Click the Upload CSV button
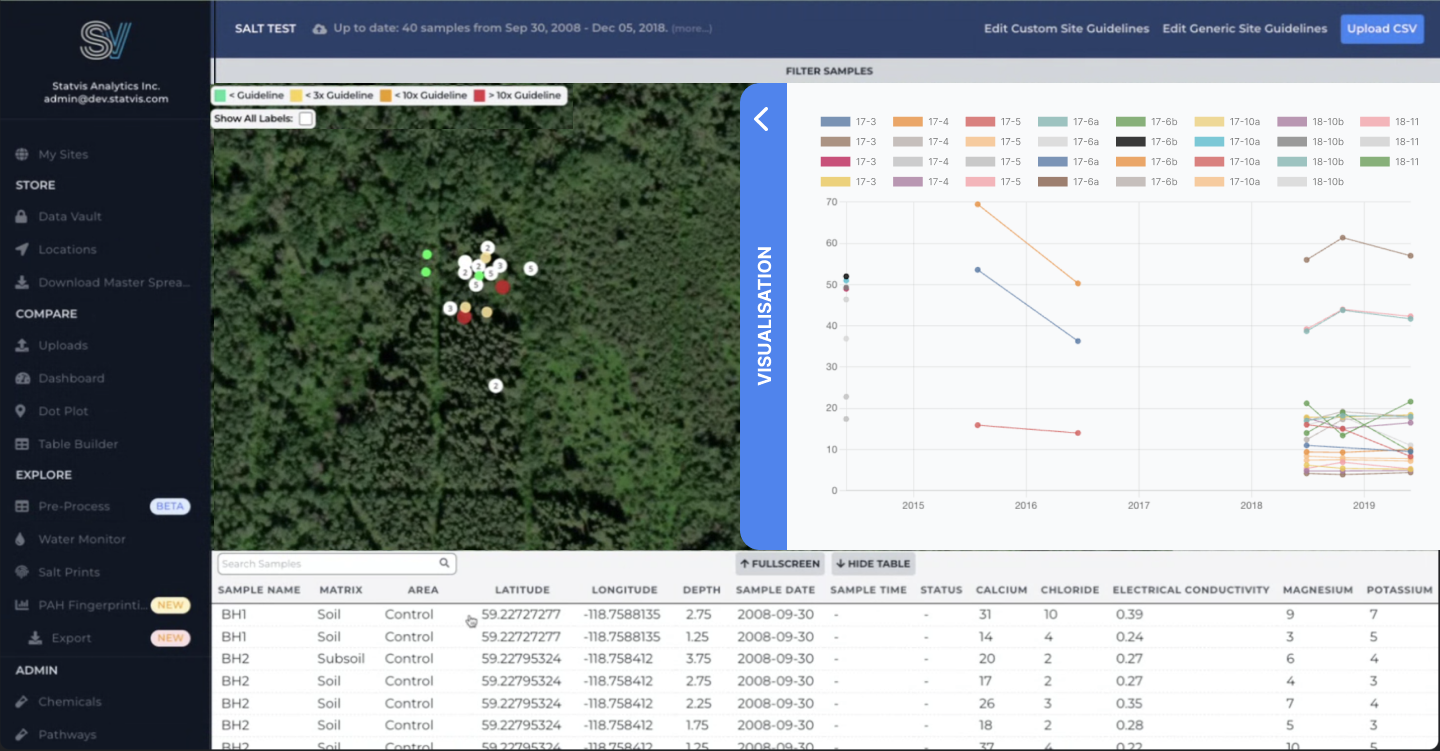 click(x=1382, y=29)
